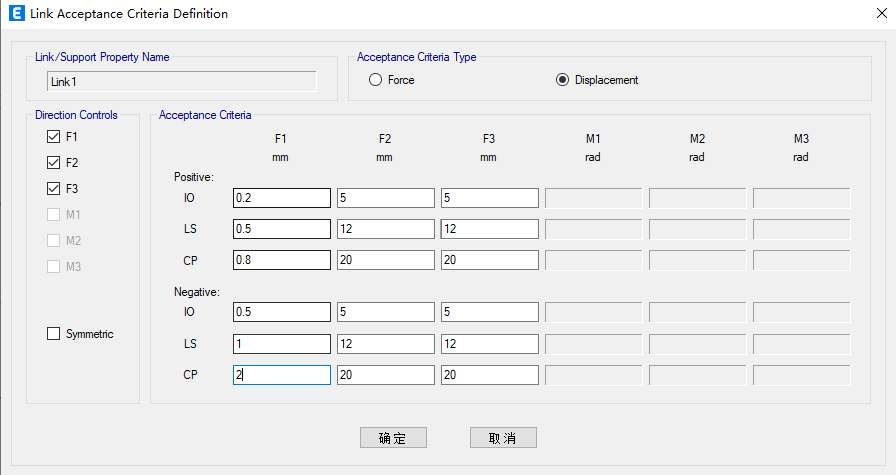
Task: Edit the Positive IO value for F2
Action: pyautogui.click(x=386, y=198)
